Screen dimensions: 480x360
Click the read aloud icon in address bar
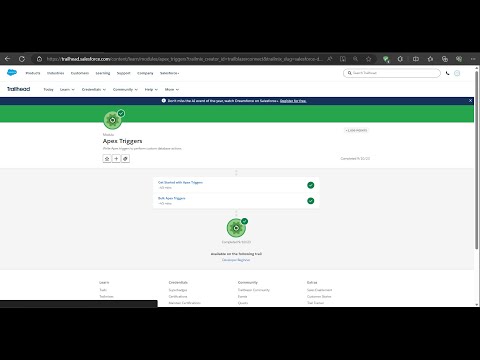click(330, 59)
